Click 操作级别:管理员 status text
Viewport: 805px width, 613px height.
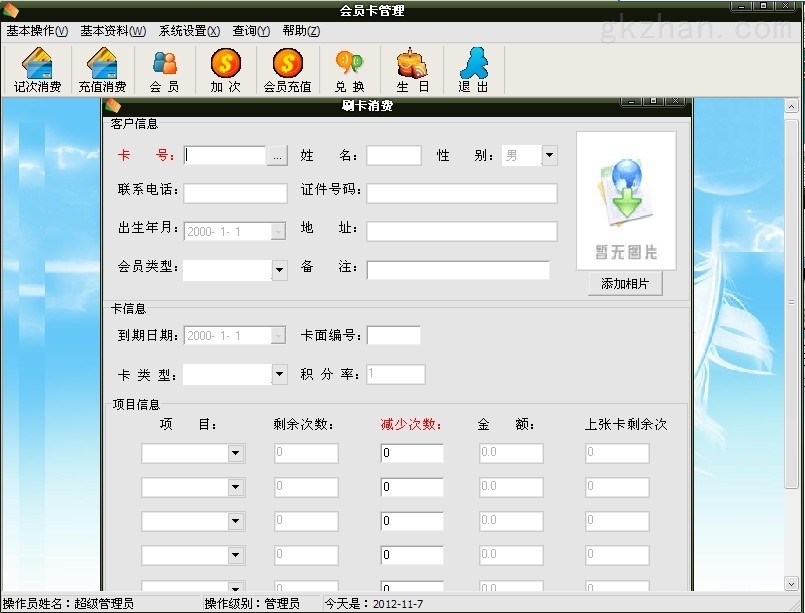click(252, 604)
